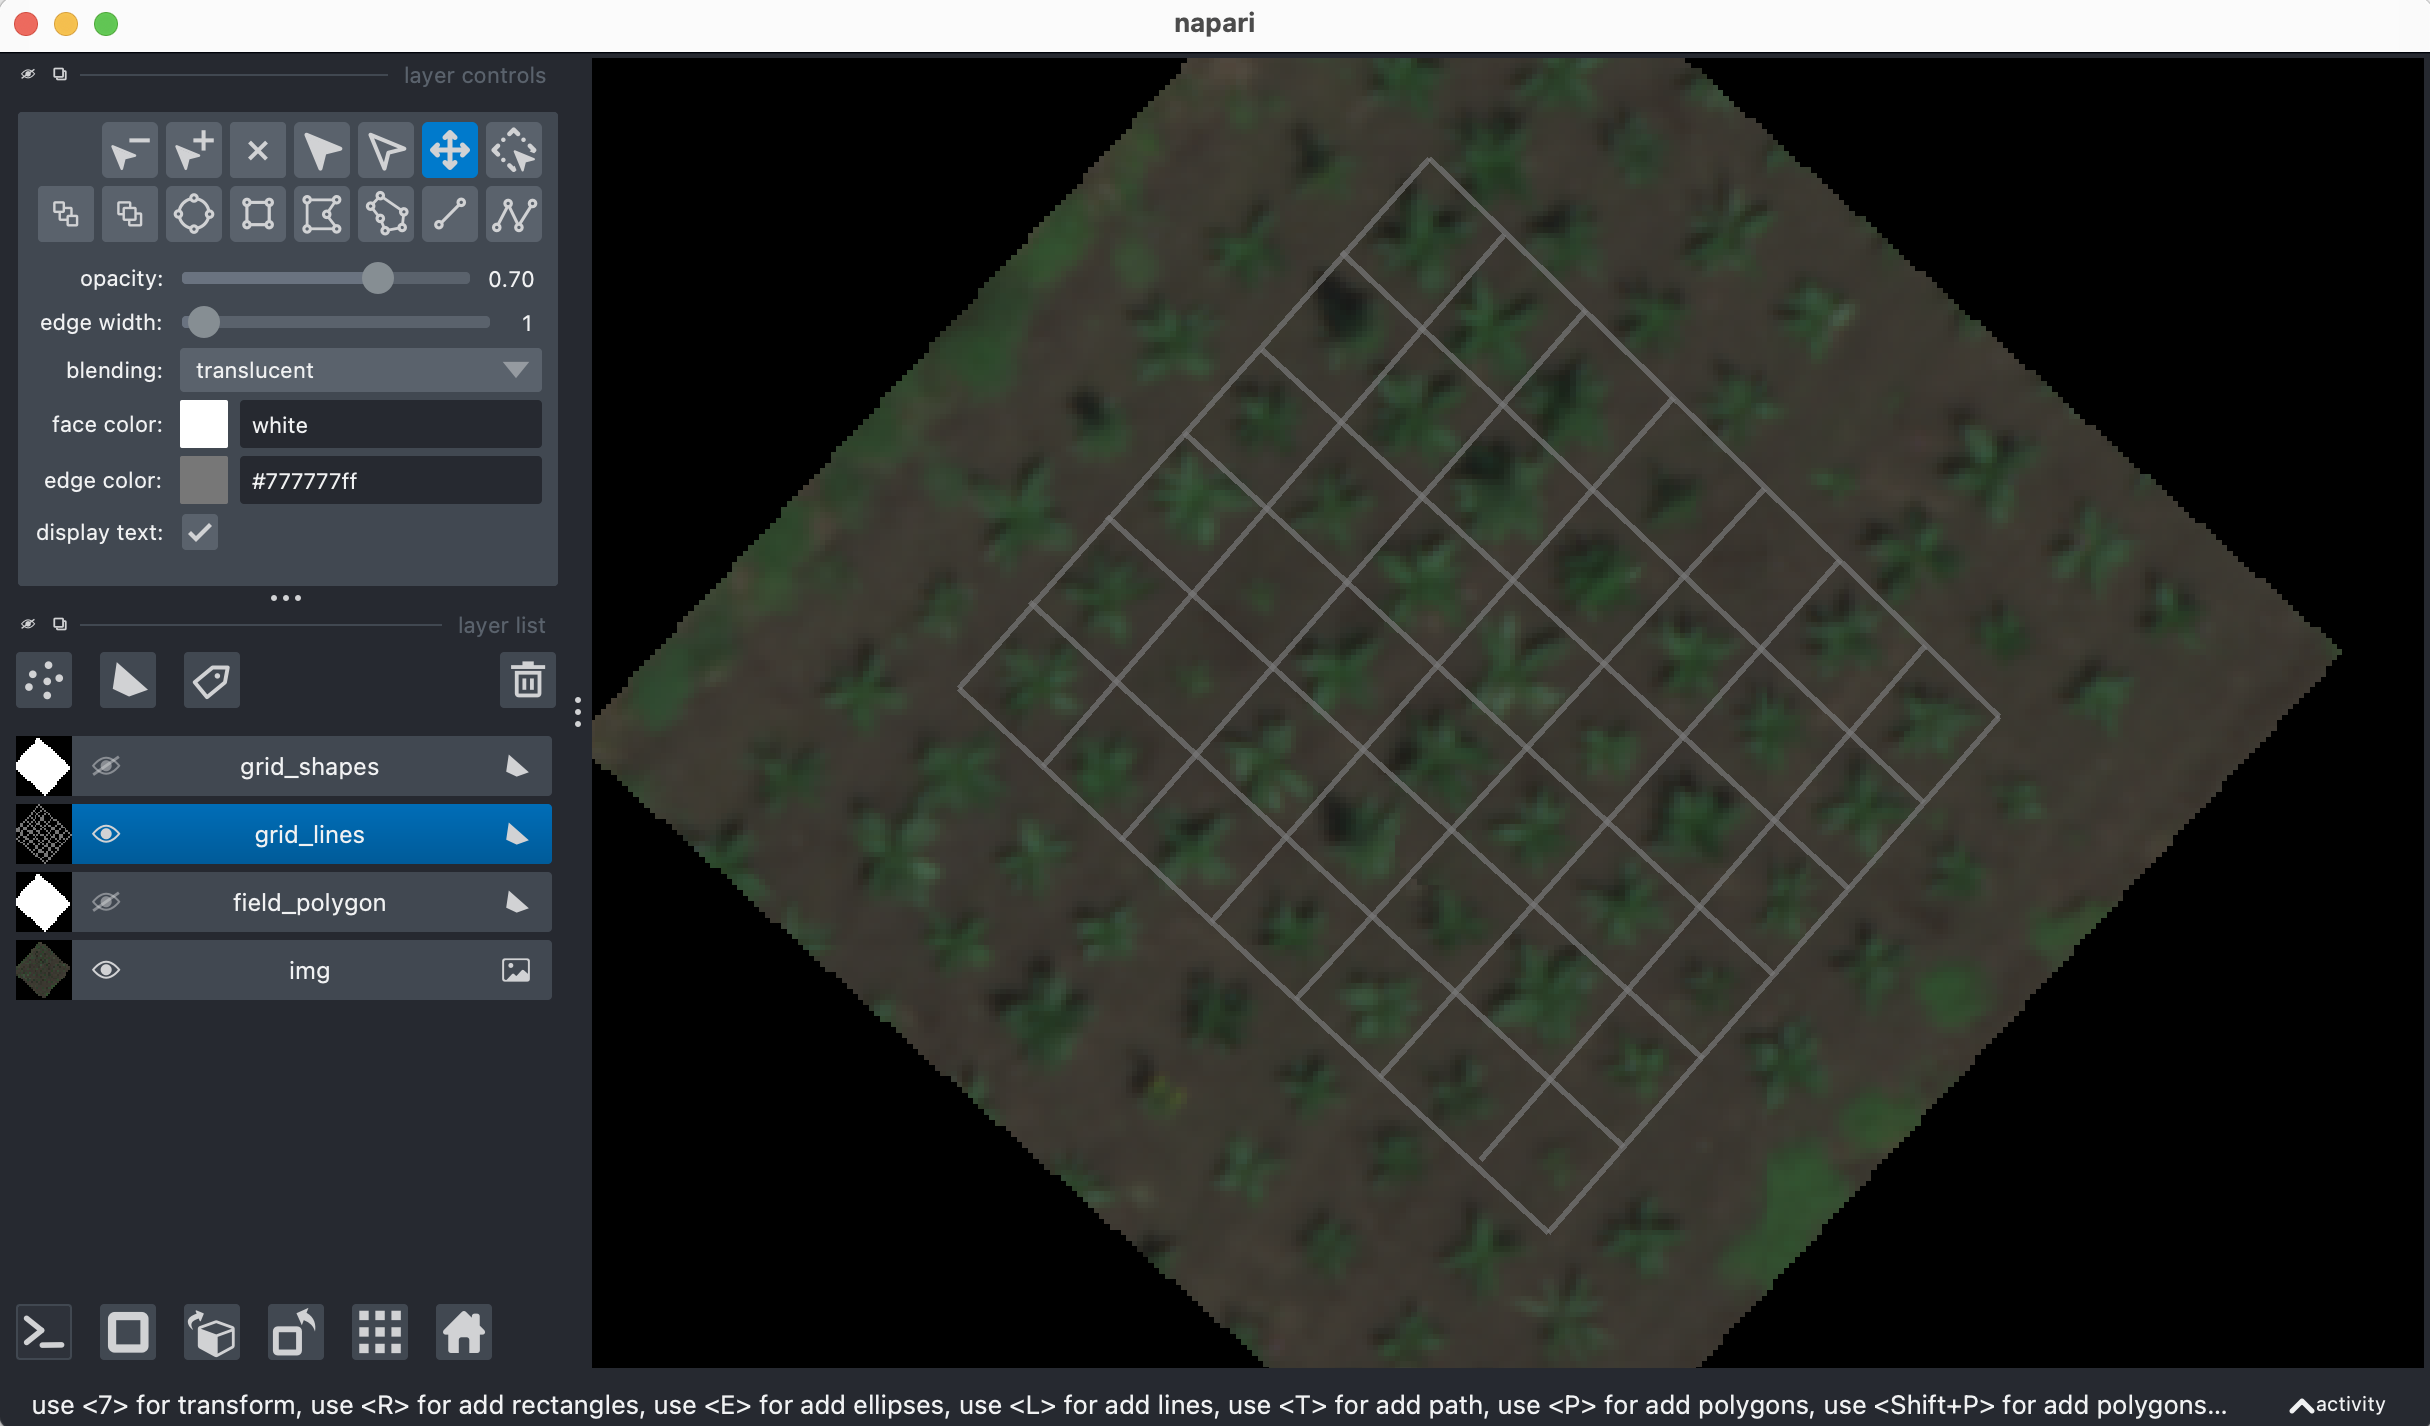Click the opacity value 0.70
Image resolution: width=2430 pixels, height=1426 pixels.
click(x=511, y=279)
